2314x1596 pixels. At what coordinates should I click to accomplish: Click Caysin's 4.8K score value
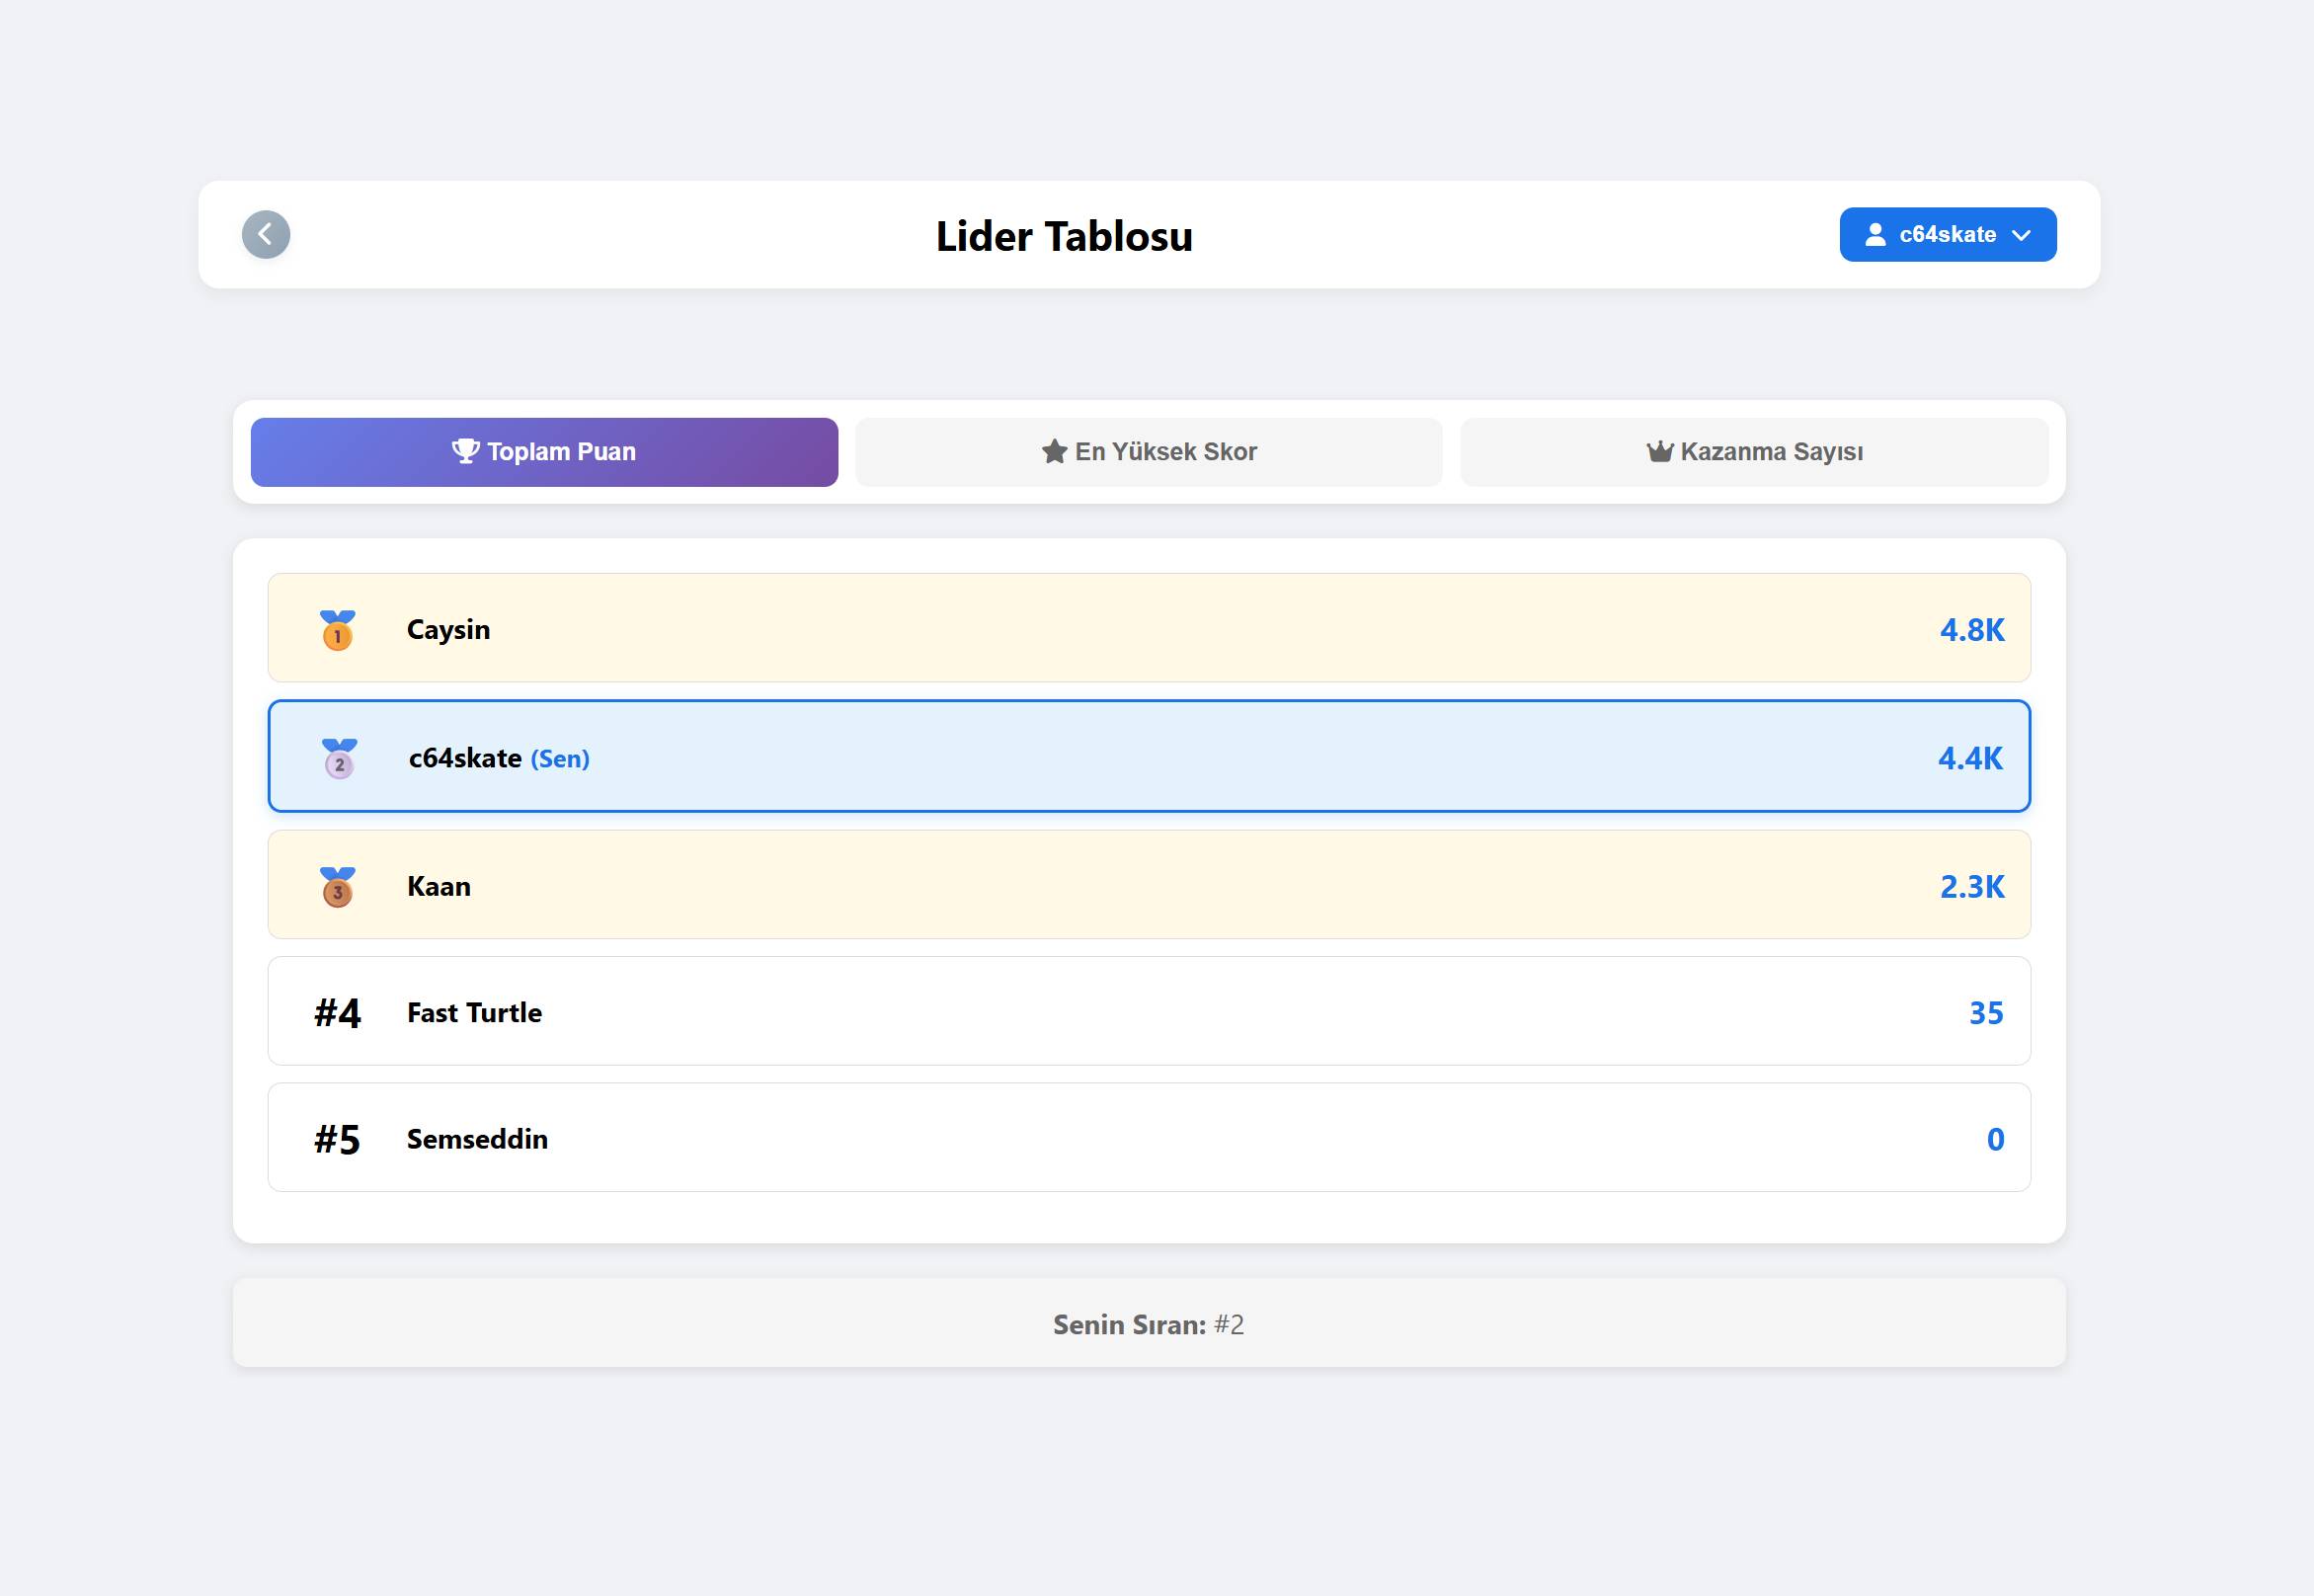[1971, 630]
